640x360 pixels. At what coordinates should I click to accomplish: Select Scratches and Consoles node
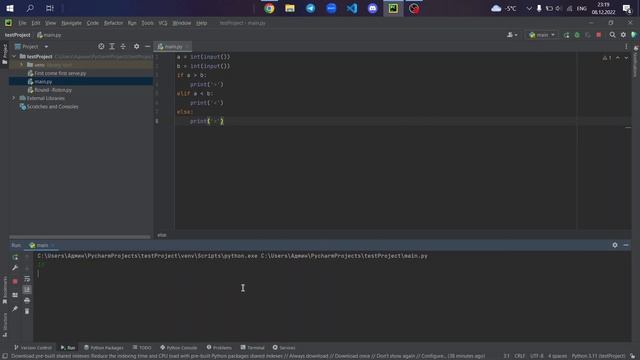(x=52, y=107)
